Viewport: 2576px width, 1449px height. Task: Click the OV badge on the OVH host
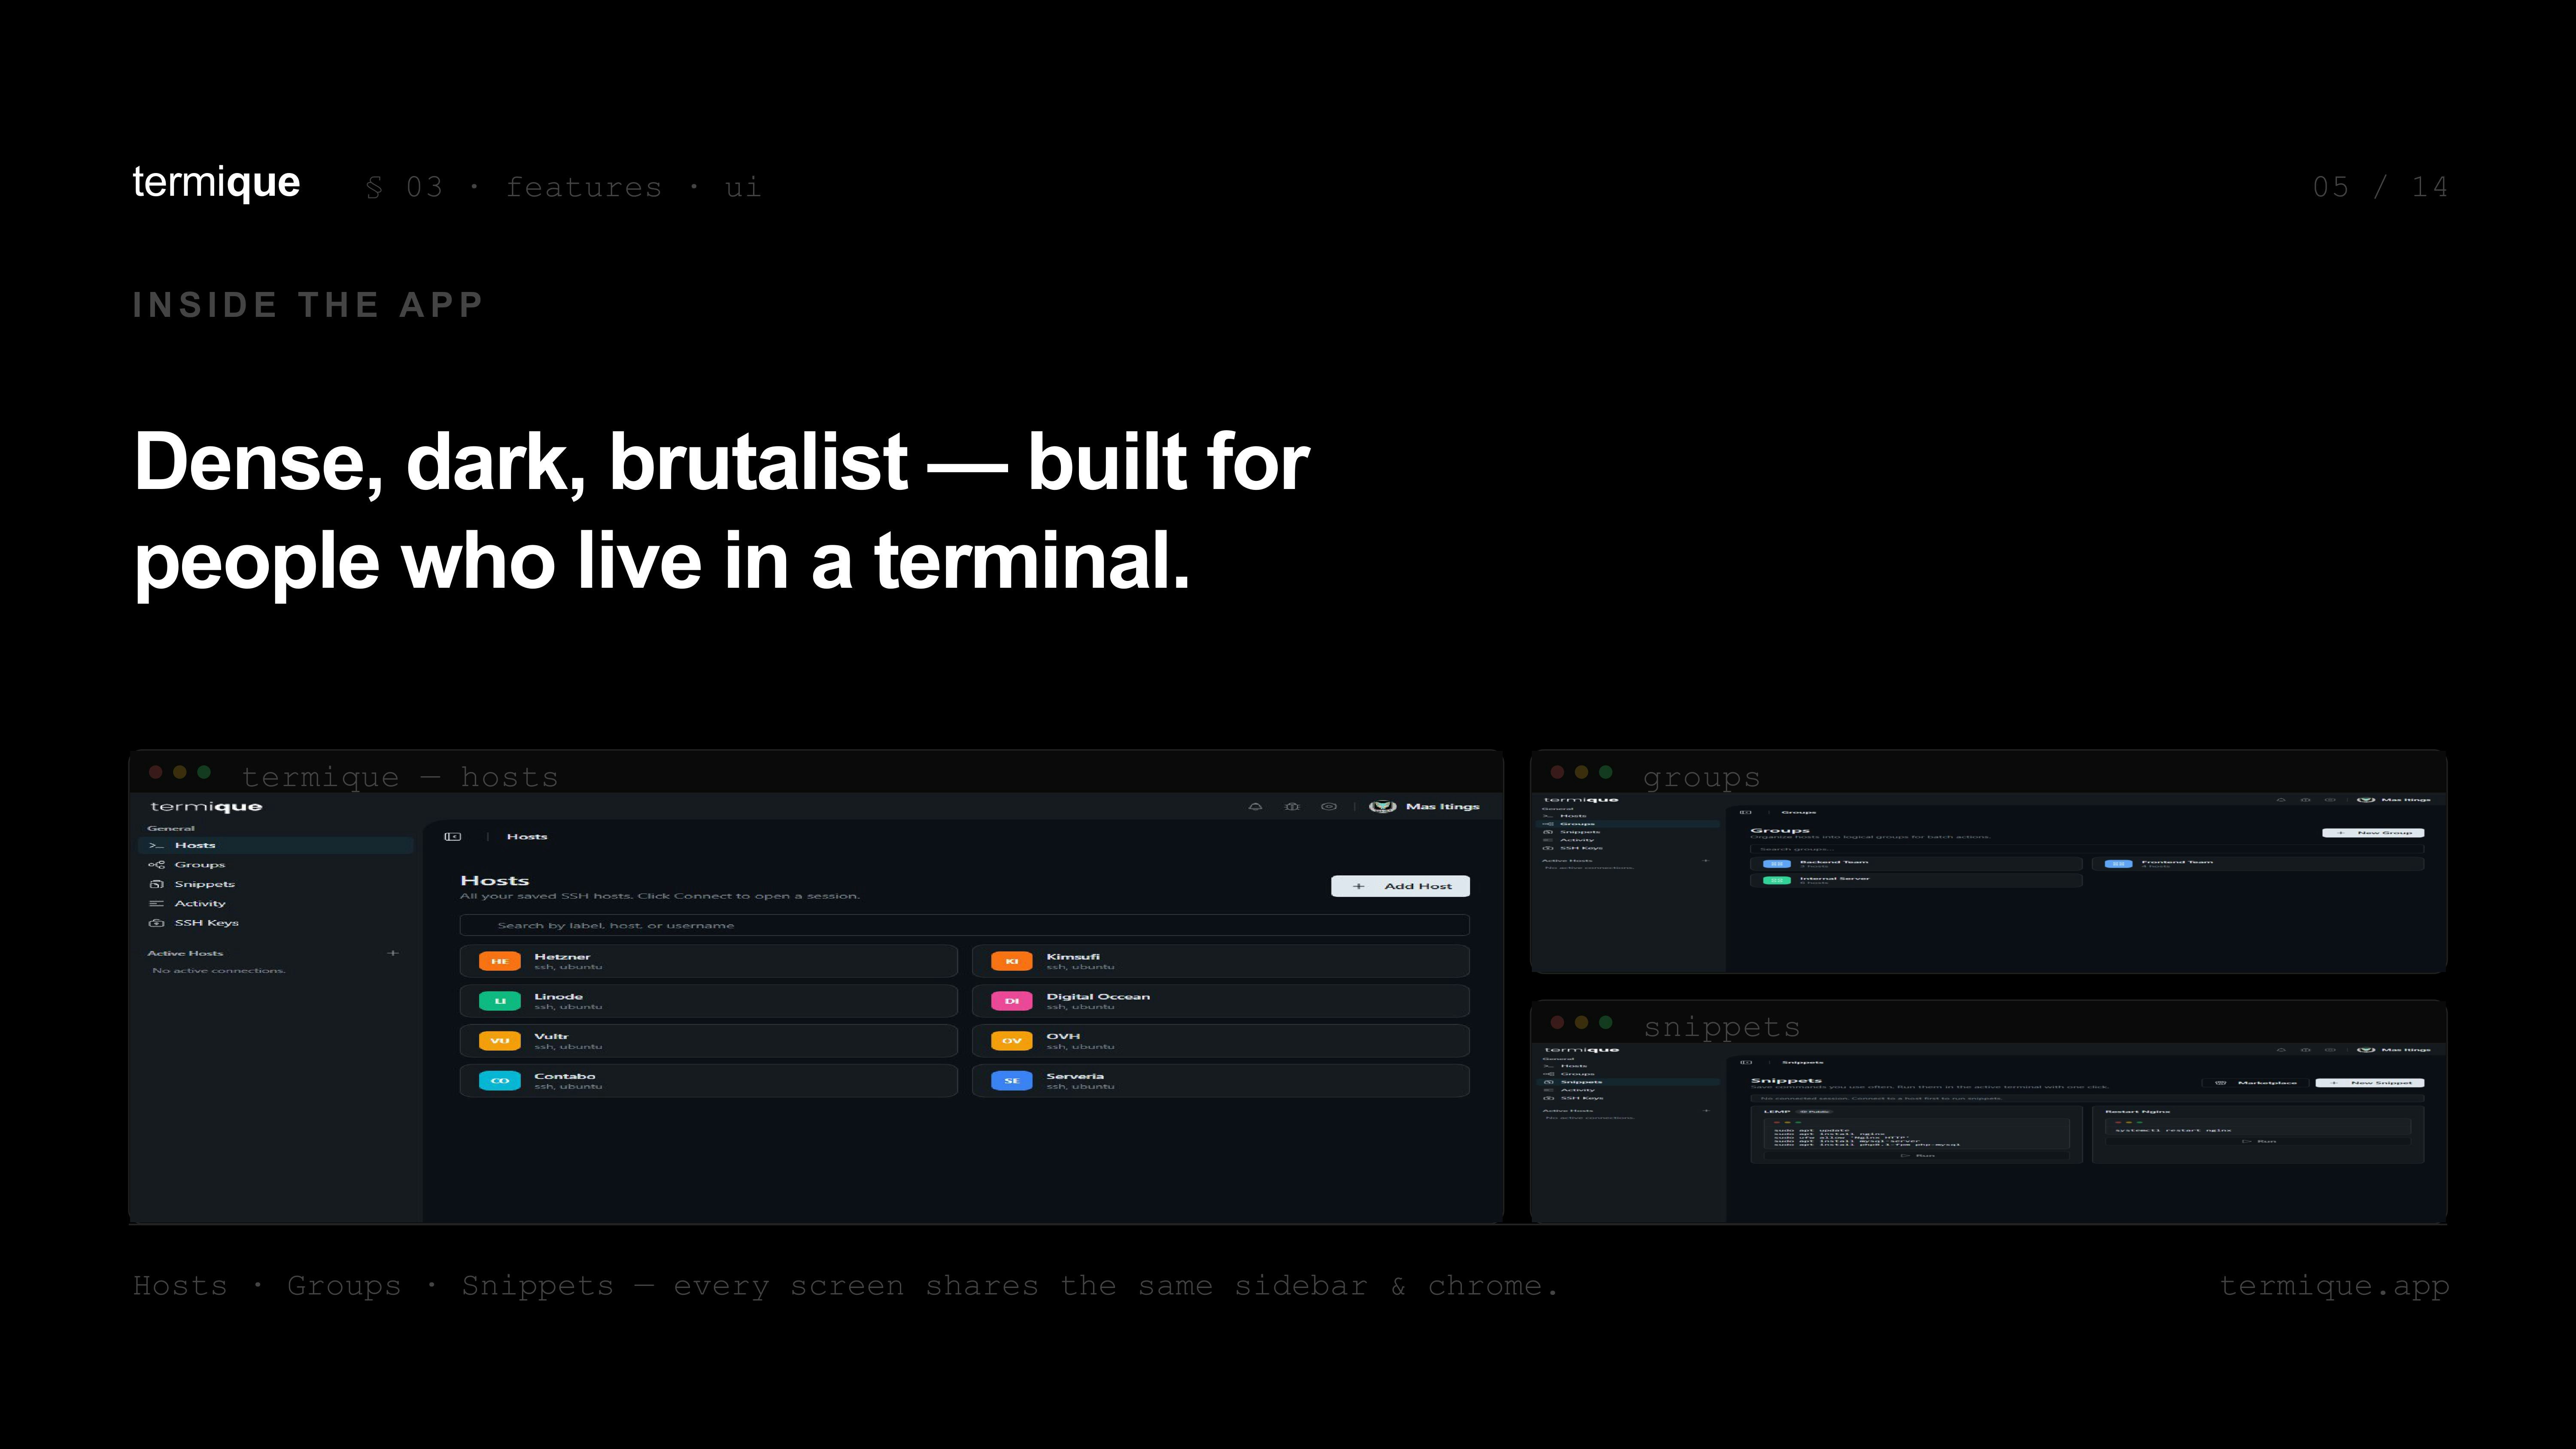[x=1012, y=1041]
